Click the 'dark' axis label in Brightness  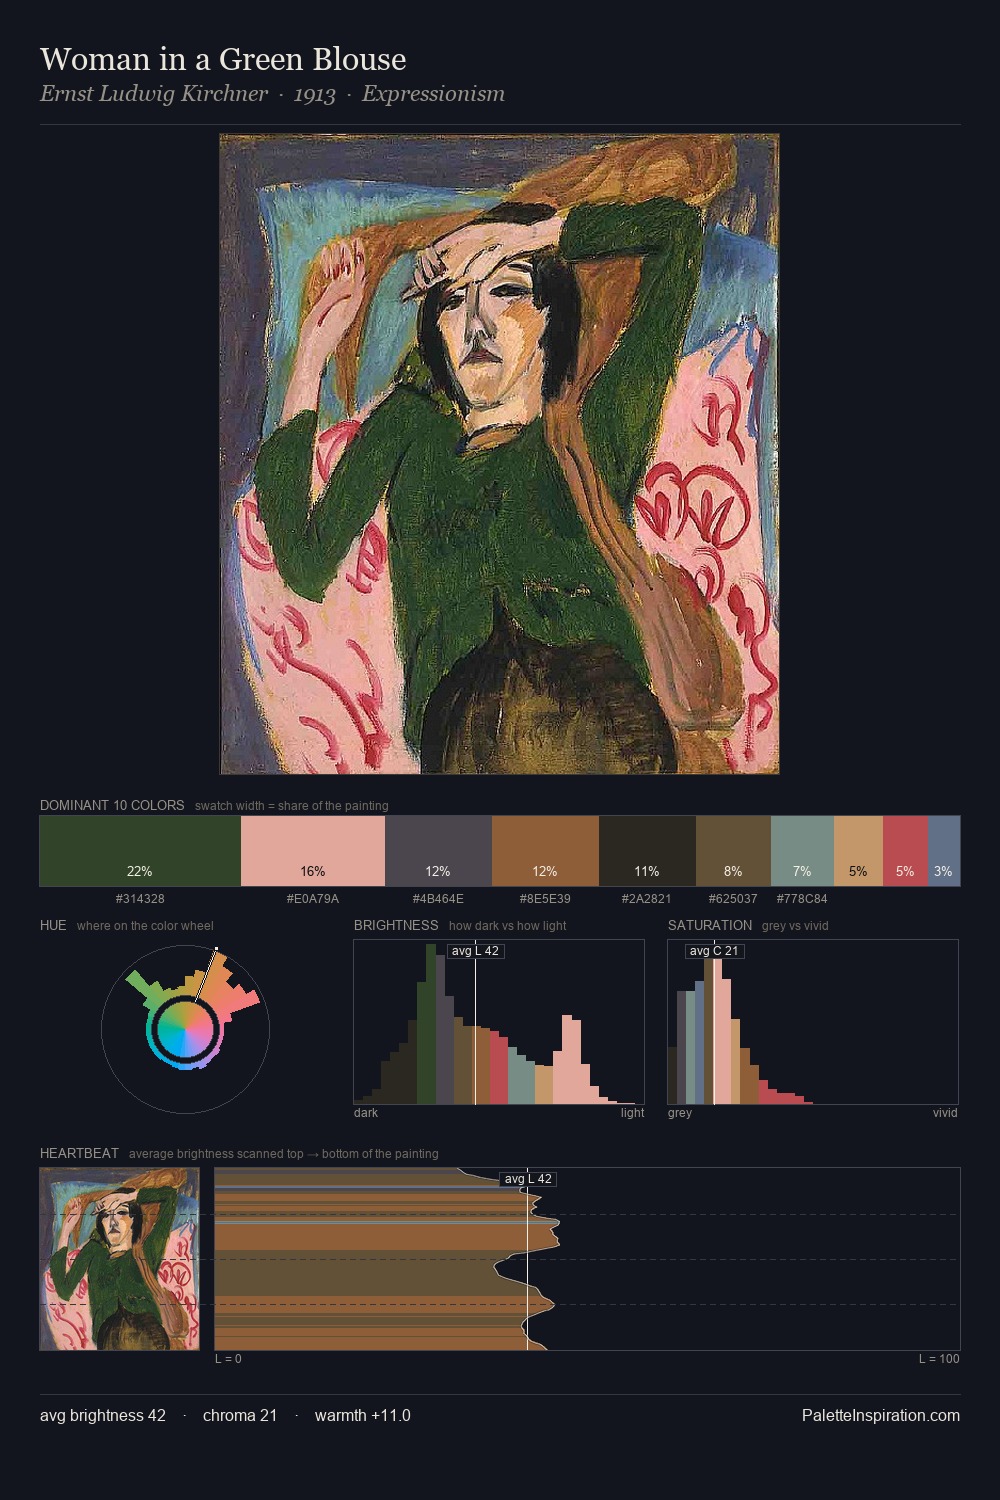point(366,1113)
